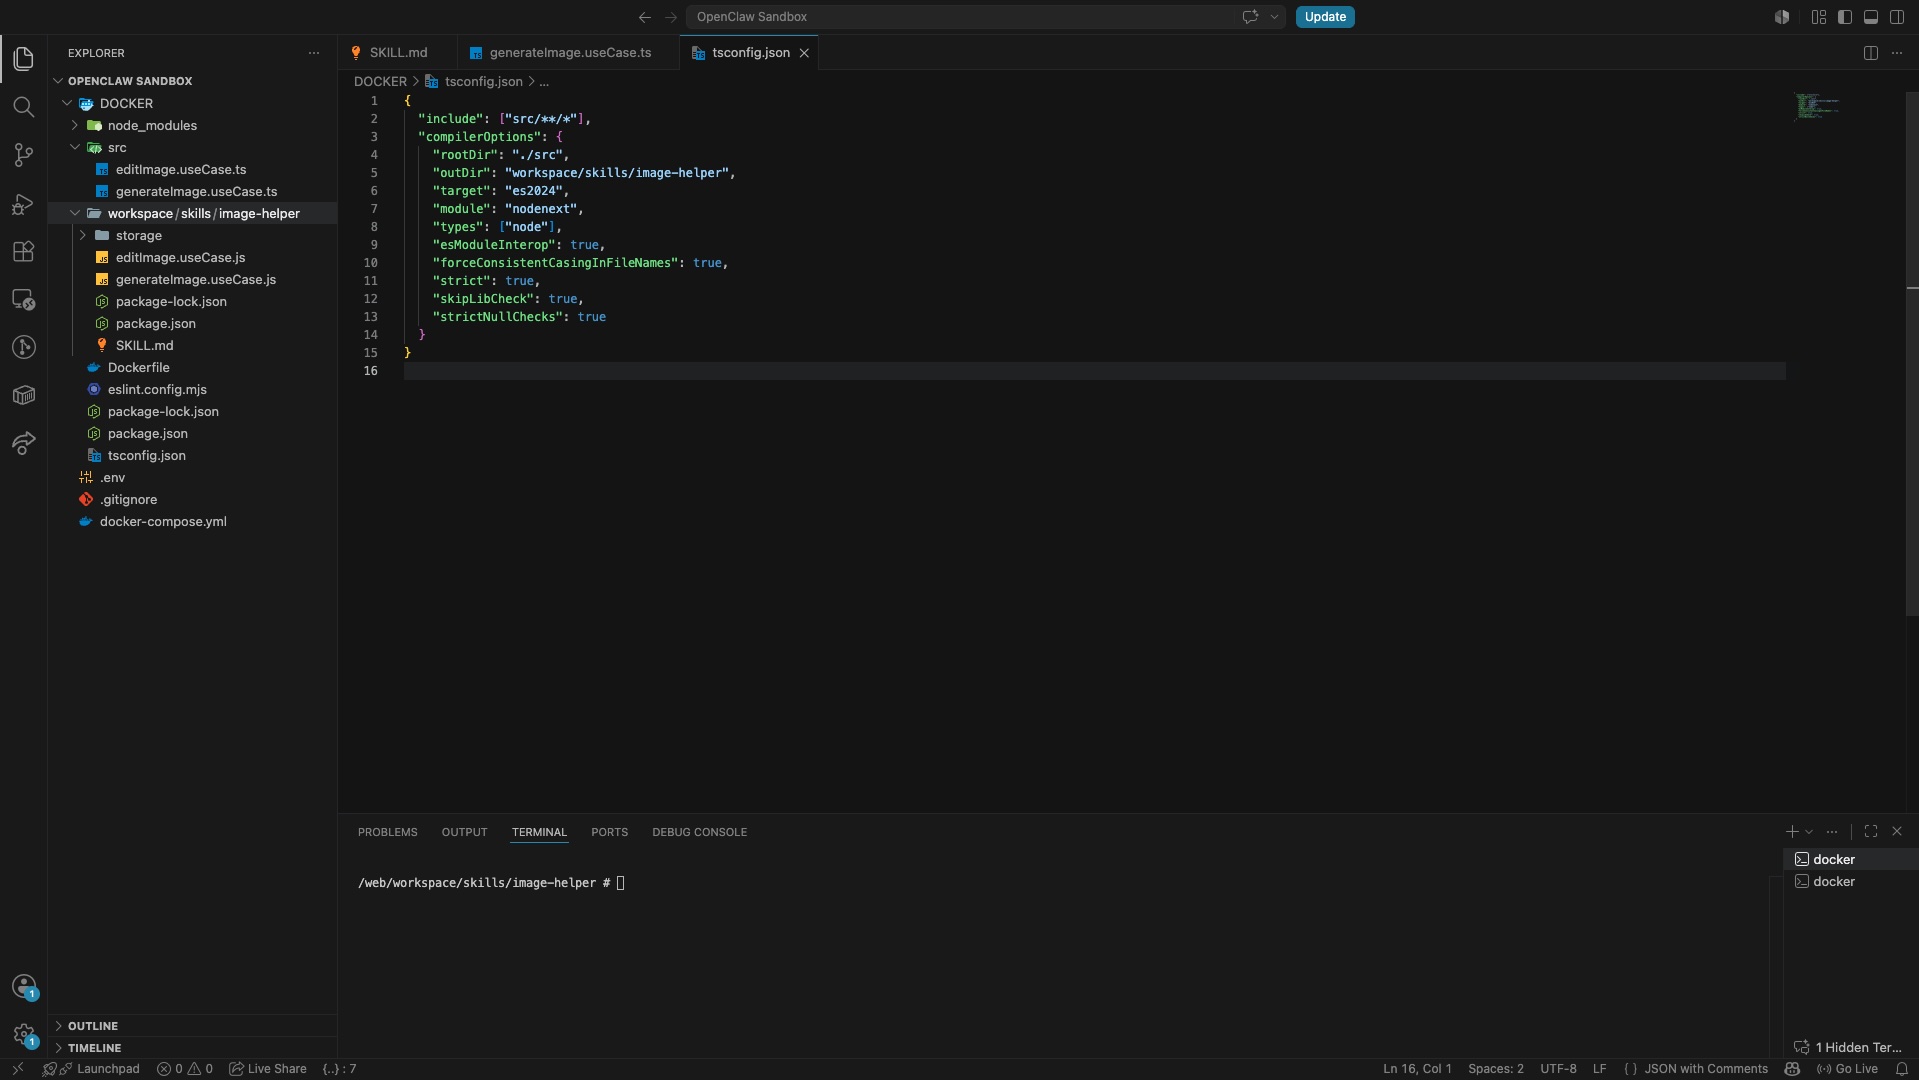Image resolution: width=1919 pixels, height=1080 pixels.
Task: Click Live Share in the status bar
Action: pyautogui.click(x=268, y=1069)
